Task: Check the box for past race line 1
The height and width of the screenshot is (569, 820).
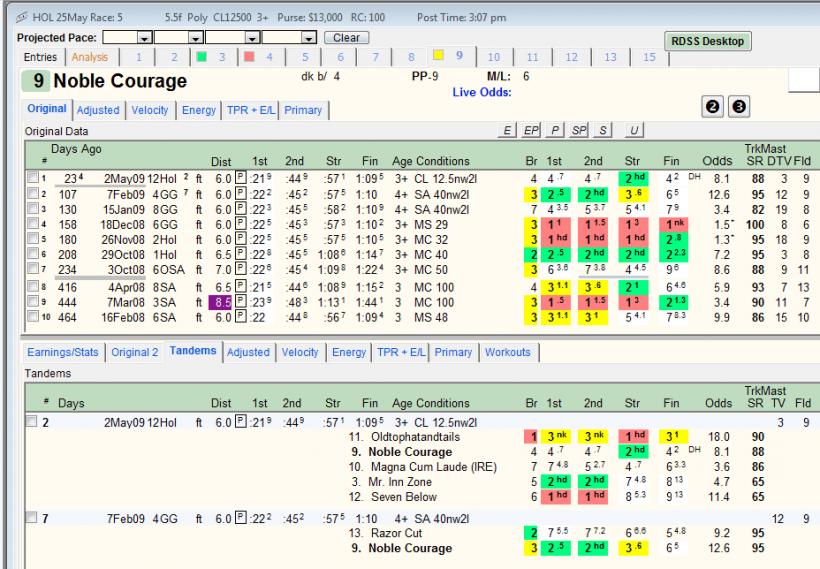Action: 33,177
